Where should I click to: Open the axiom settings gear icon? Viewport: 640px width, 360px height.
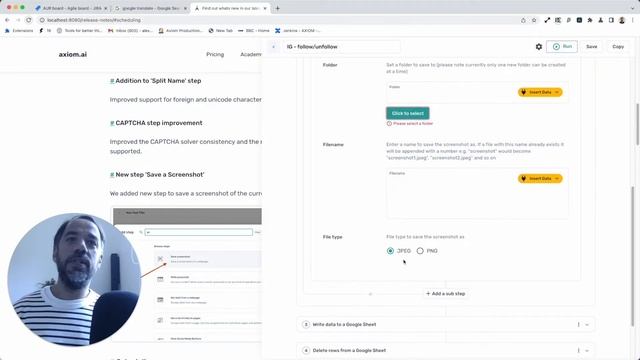click(539, 47)
